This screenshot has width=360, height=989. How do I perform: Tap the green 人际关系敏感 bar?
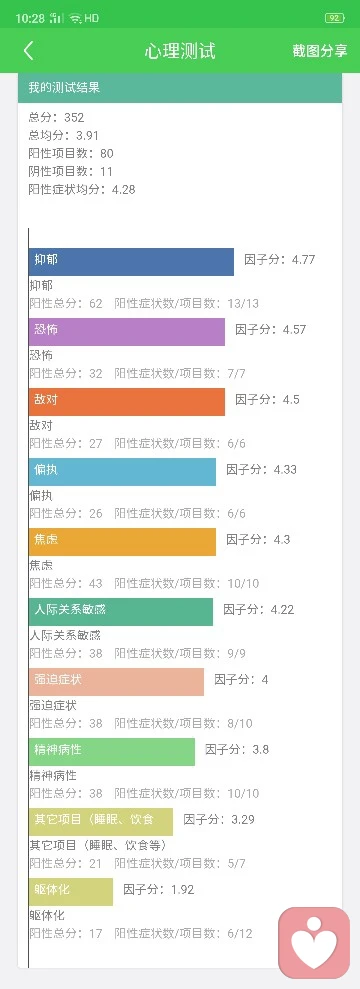click(x=121, y=612)
